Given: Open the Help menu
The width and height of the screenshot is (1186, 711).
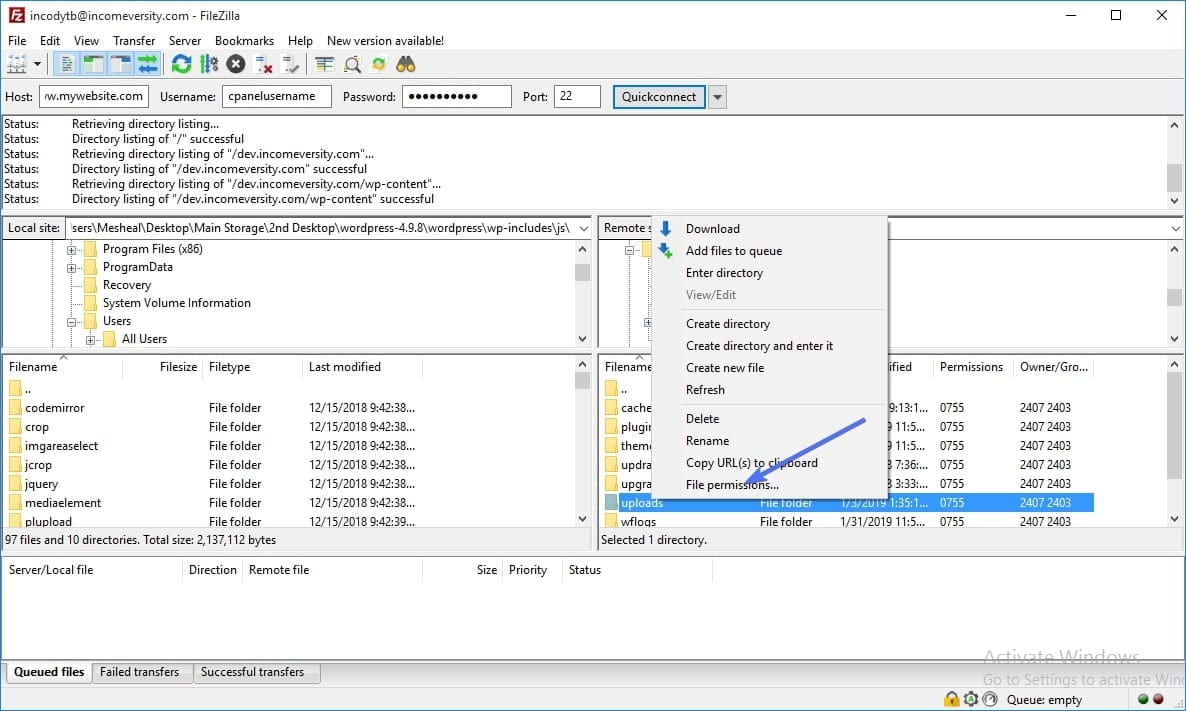Looking at the screenshot, I should click(x=300, y=41).
